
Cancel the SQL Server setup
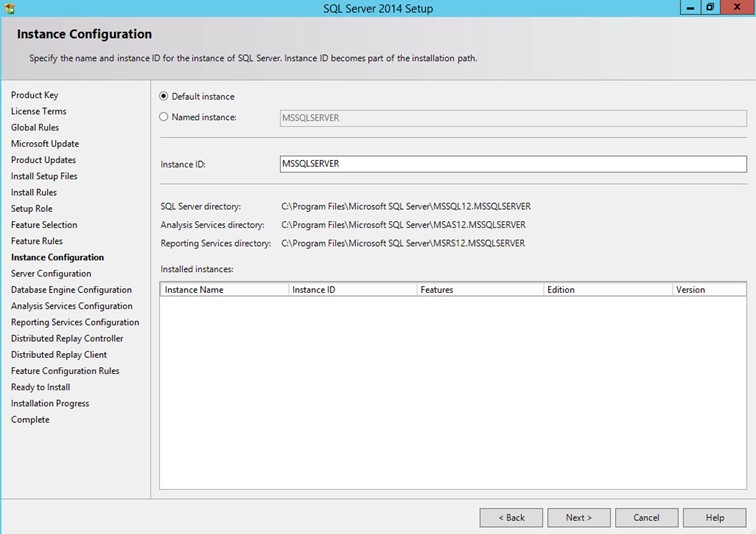646,517
